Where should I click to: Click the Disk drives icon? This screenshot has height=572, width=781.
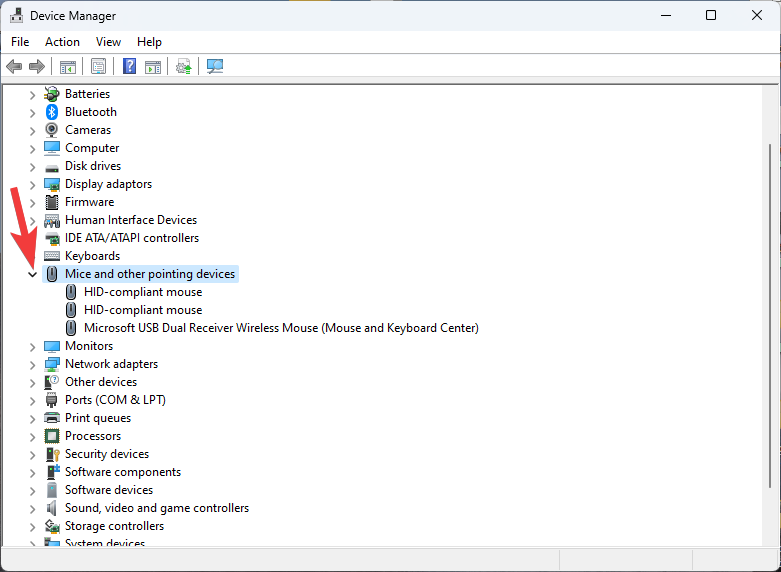(52, 167)
